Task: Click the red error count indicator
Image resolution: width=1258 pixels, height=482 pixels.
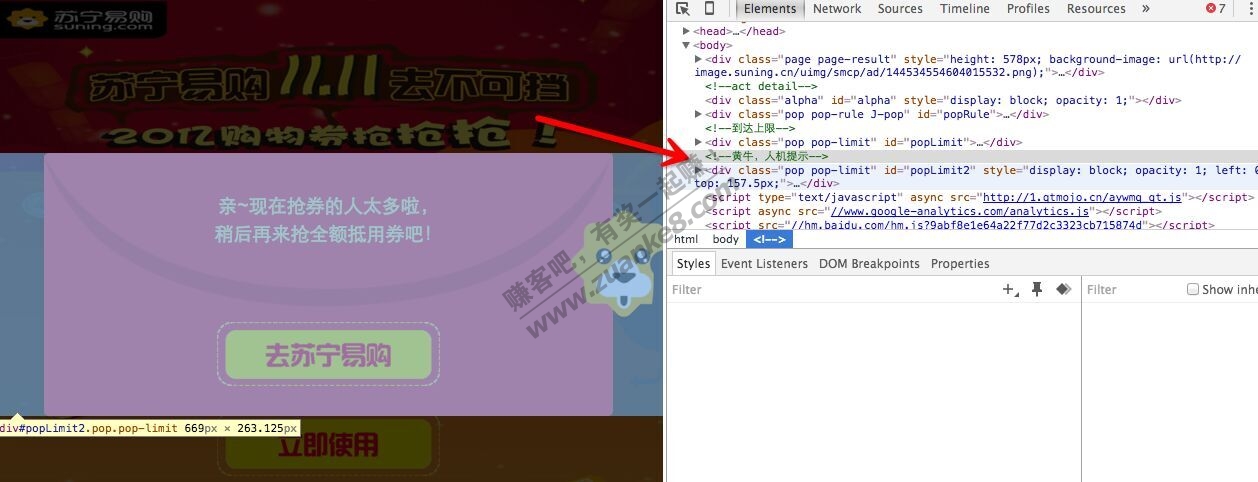Action: [1214, 9]
